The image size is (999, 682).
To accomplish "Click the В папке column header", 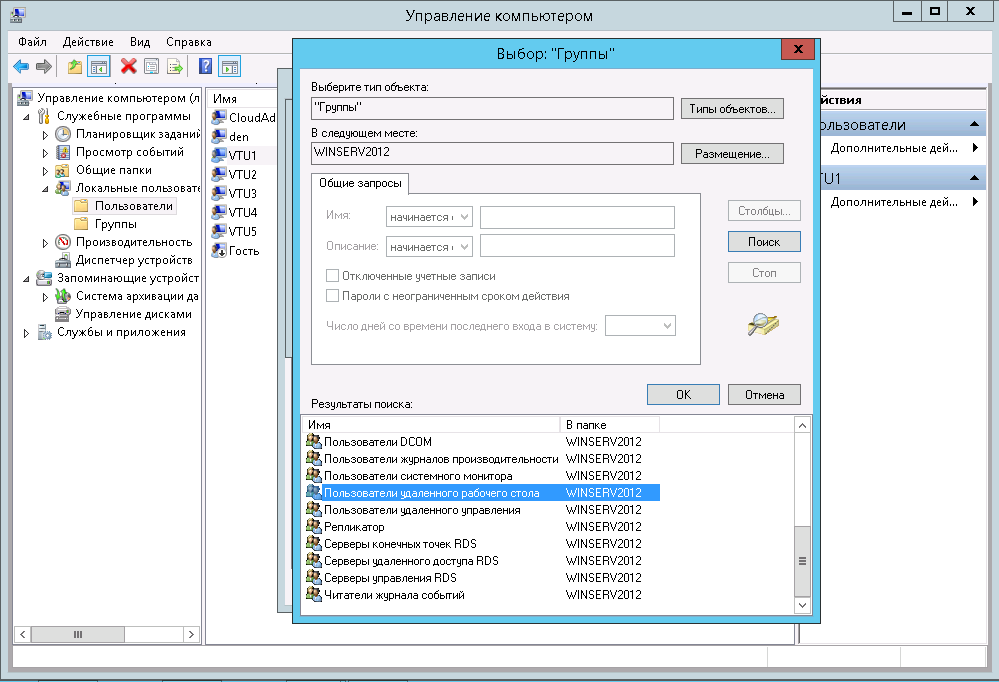I will pos(610,424).
